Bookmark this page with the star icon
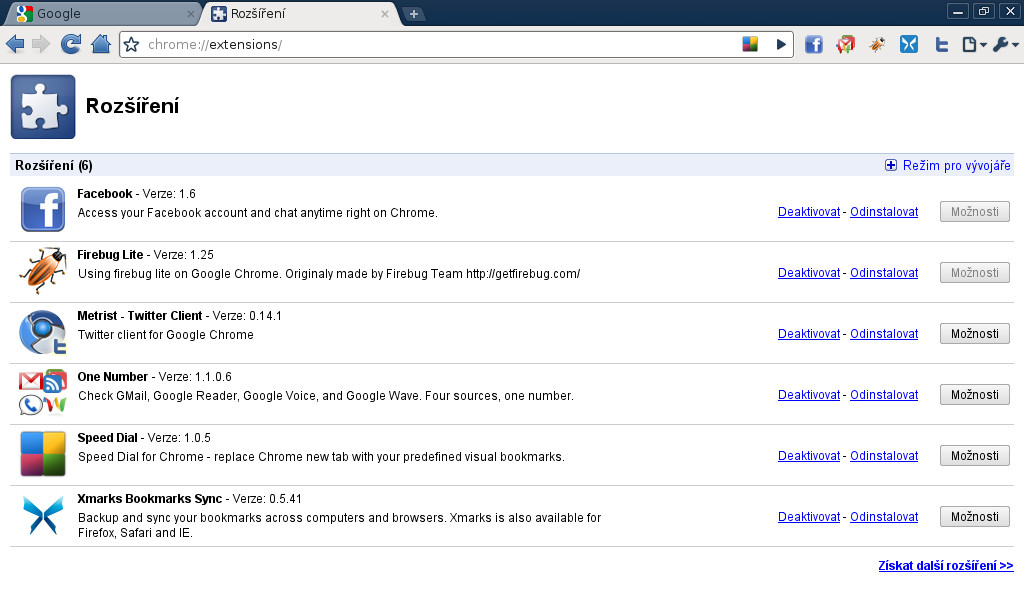1024x600 pixels. pos(131,45)
